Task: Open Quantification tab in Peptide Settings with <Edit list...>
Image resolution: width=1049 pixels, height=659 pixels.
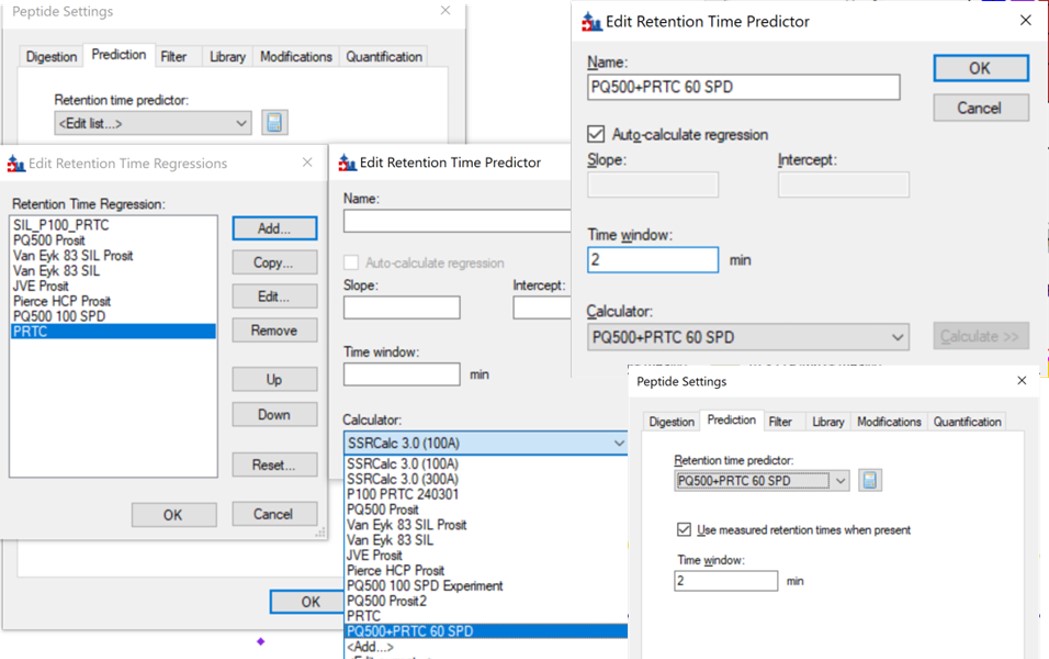Action: point(384,57)
